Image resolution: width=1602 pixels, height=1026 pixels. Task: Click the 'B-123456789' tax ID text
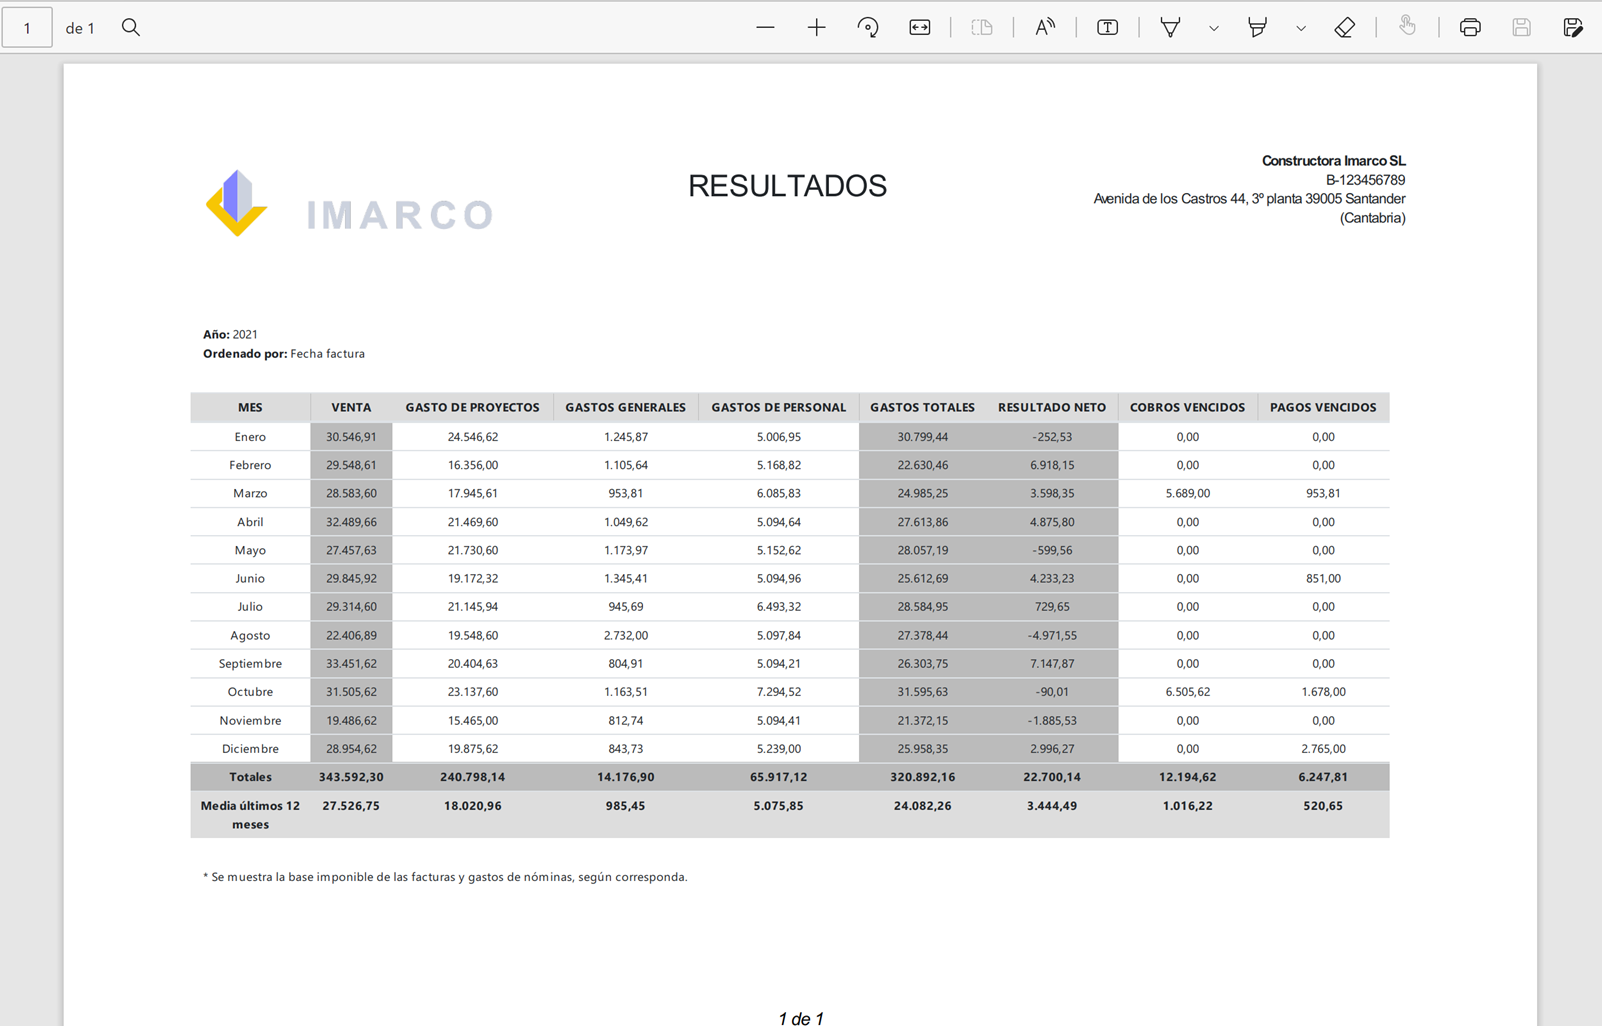(1365, 180)
